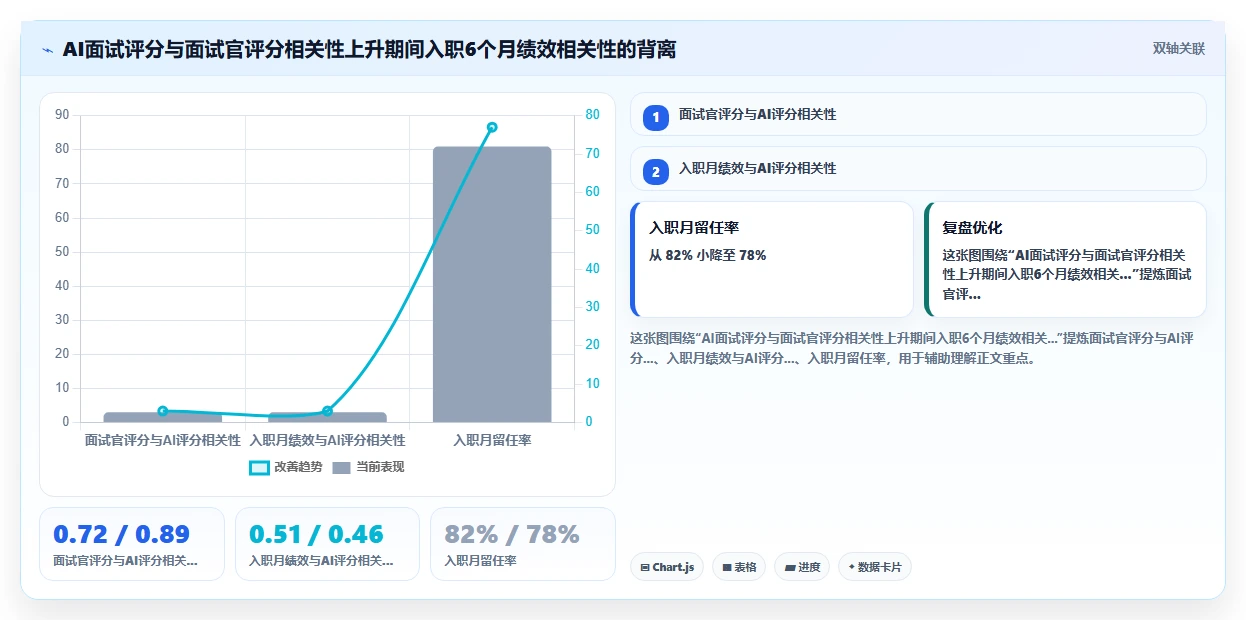The width and height of the screenshot is (1246, 620).
Task: Click the 入职月绩效与AI评分相关性 small bar
Action: [327, 417]
